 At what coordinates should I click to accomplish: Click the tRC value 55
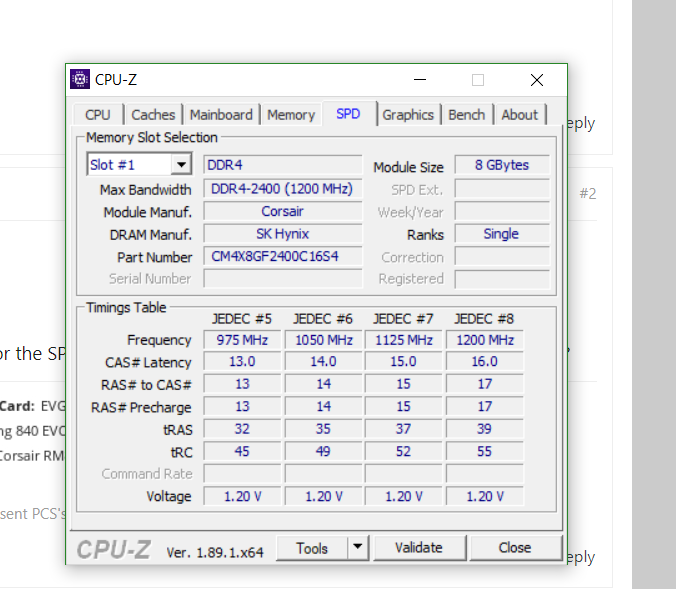pos(485,451)
